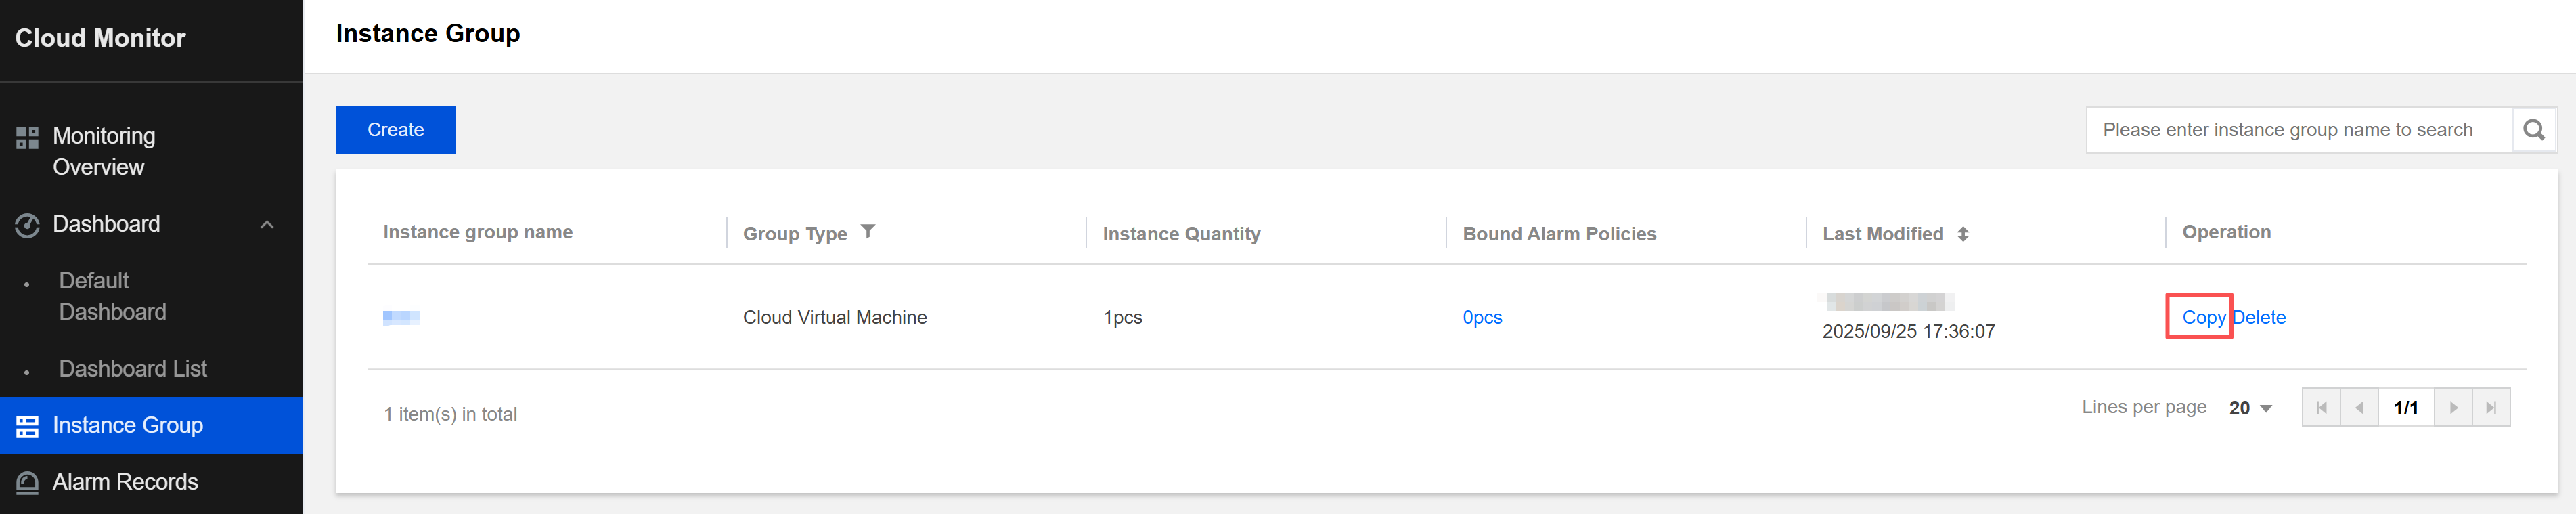Open the Lines per page dropdown

2250,408
